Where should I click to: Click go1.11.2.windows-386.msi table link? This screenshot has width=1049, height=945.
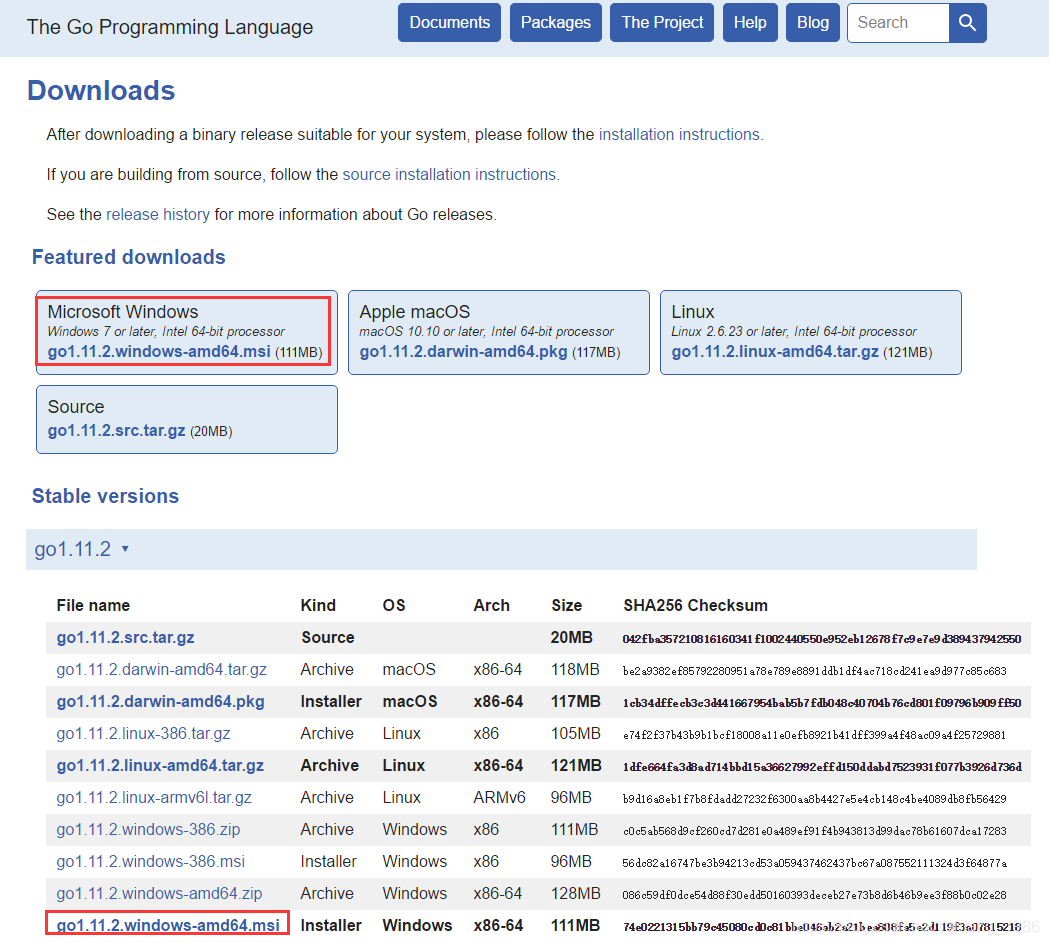pyautogui.click(x=151, y=861)
